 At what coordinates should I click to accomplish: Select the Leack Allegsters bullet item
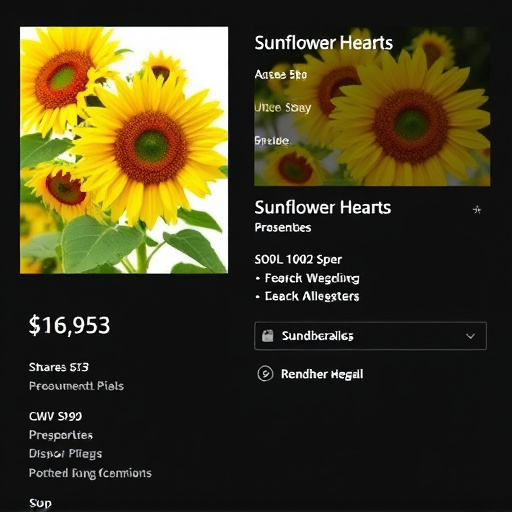tap(312, 296)
